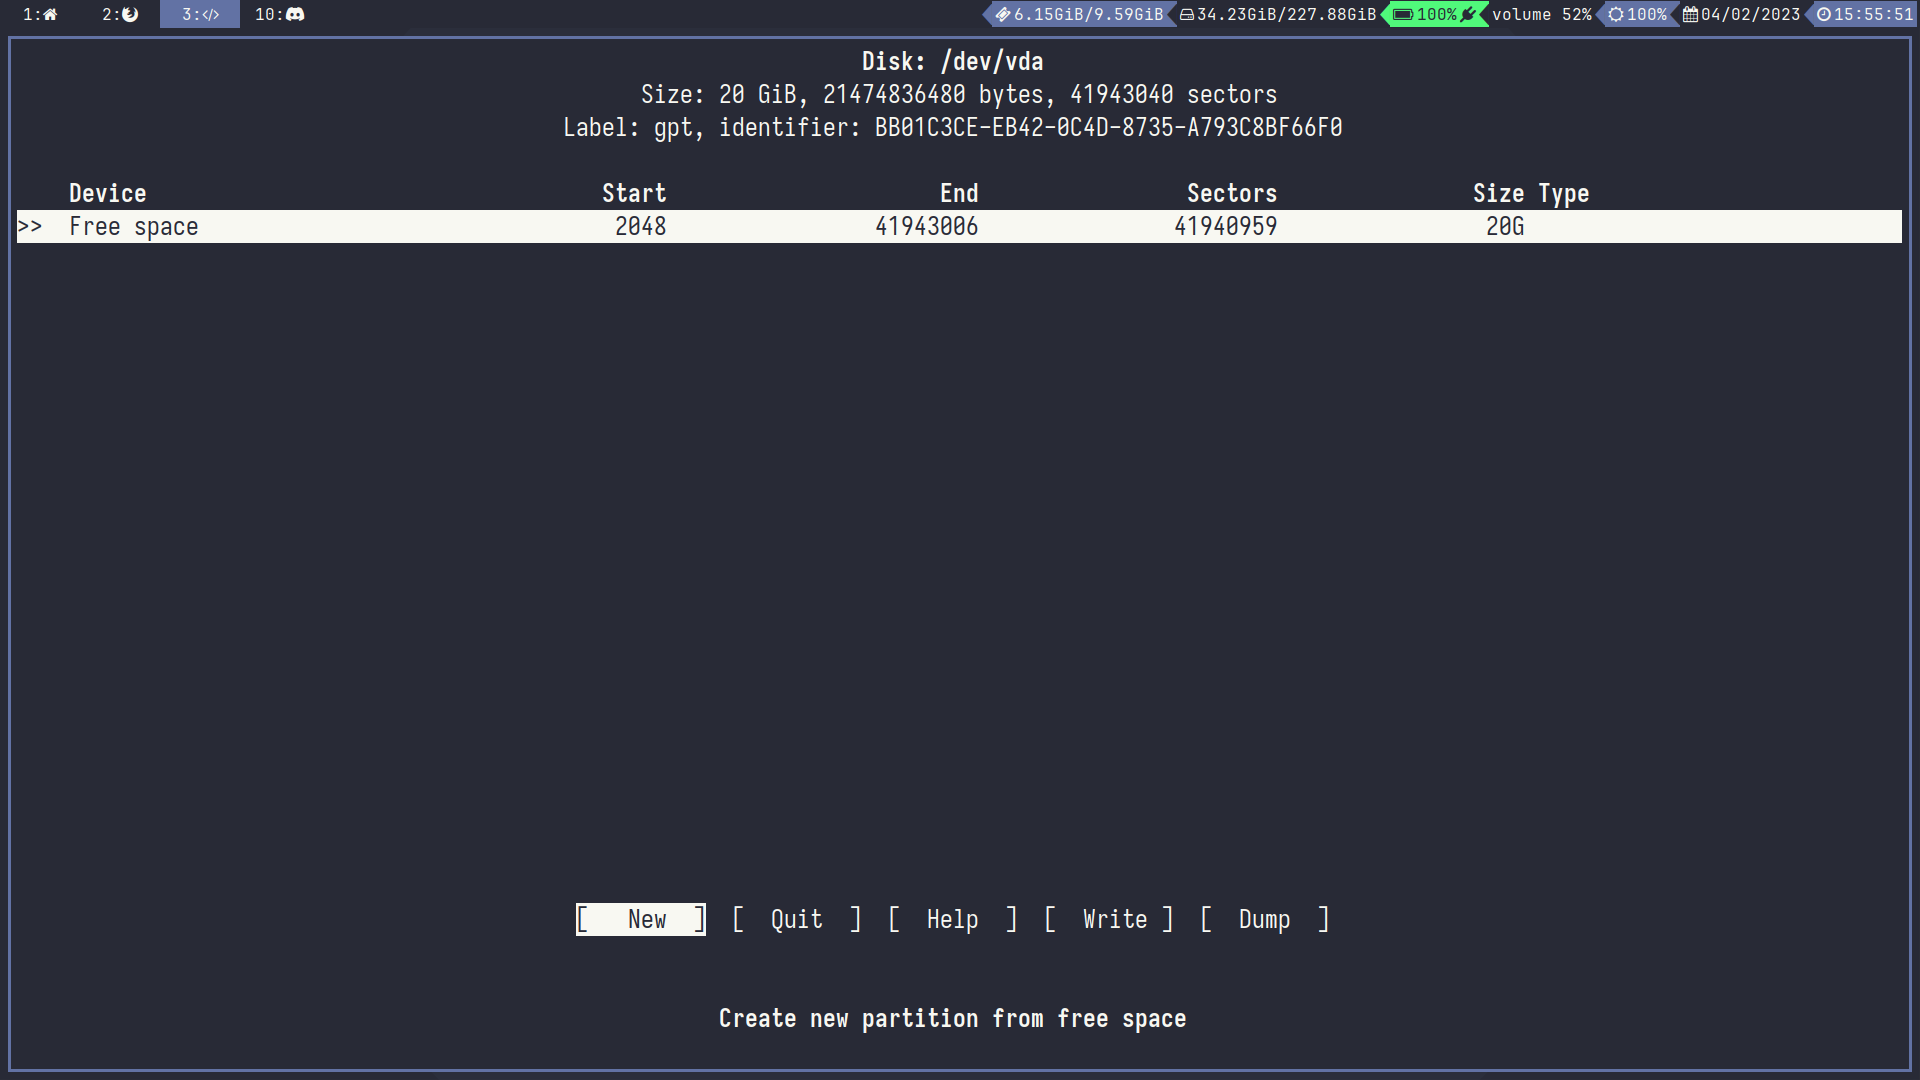Image resolution: width=1920 pixels, height=1080 pixels.
Task: Click the clock showing 15:55:51
Action: pyautogui.click(x=1864, y=14)
